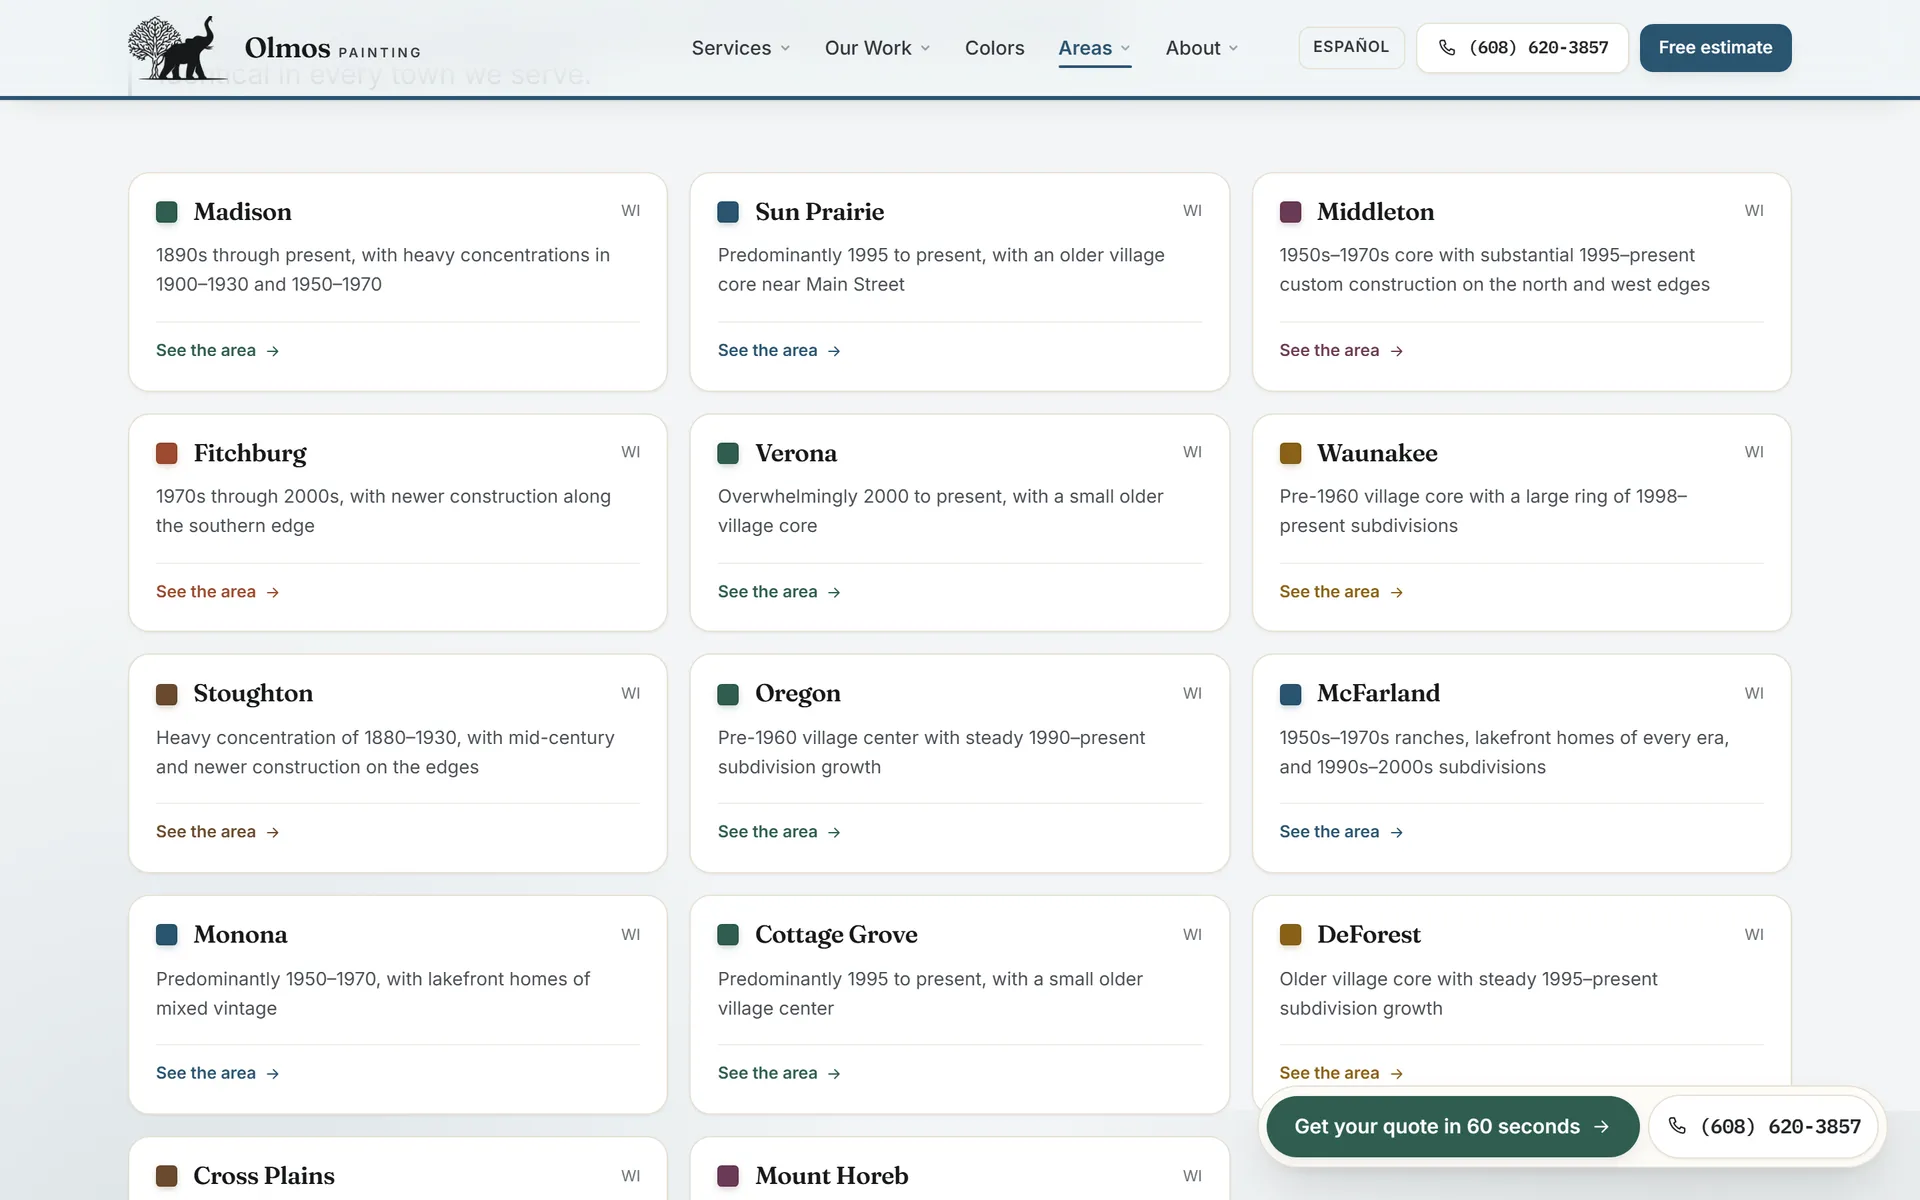
Task: Click the Oregon See the area link
Action: coord(779,832)
